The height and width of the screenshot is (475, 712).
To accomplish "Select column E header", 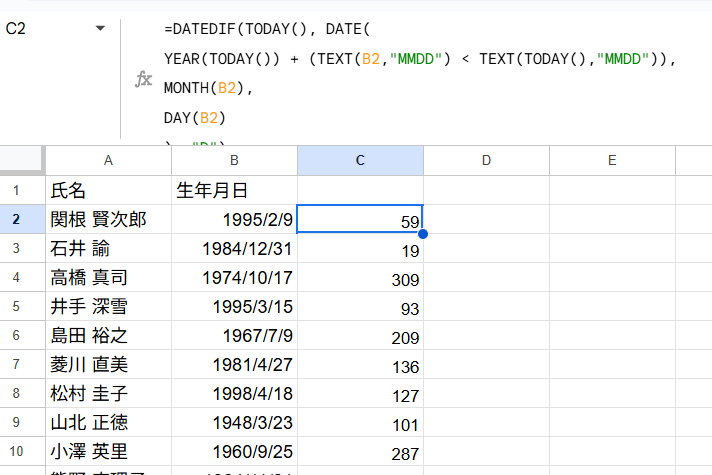I will click(x=612, y=160).
